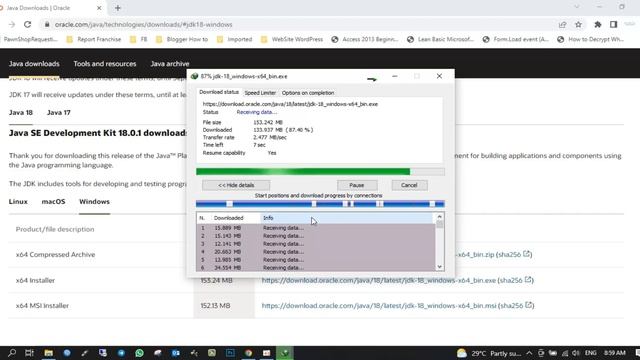Viewport: 640px width, 360px height.
Task: Open File Explorer from the taskbar
Action: click(x=49, y=353)
